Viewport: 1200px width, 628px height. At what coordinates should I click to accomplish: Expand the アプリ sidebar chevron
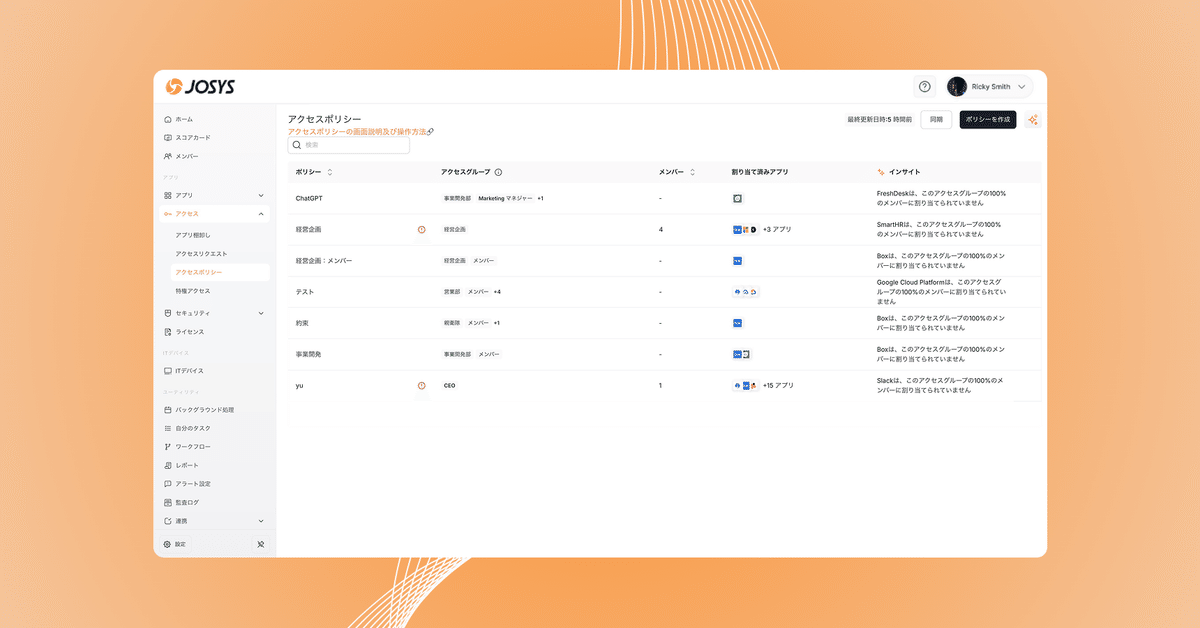point(261,196)
